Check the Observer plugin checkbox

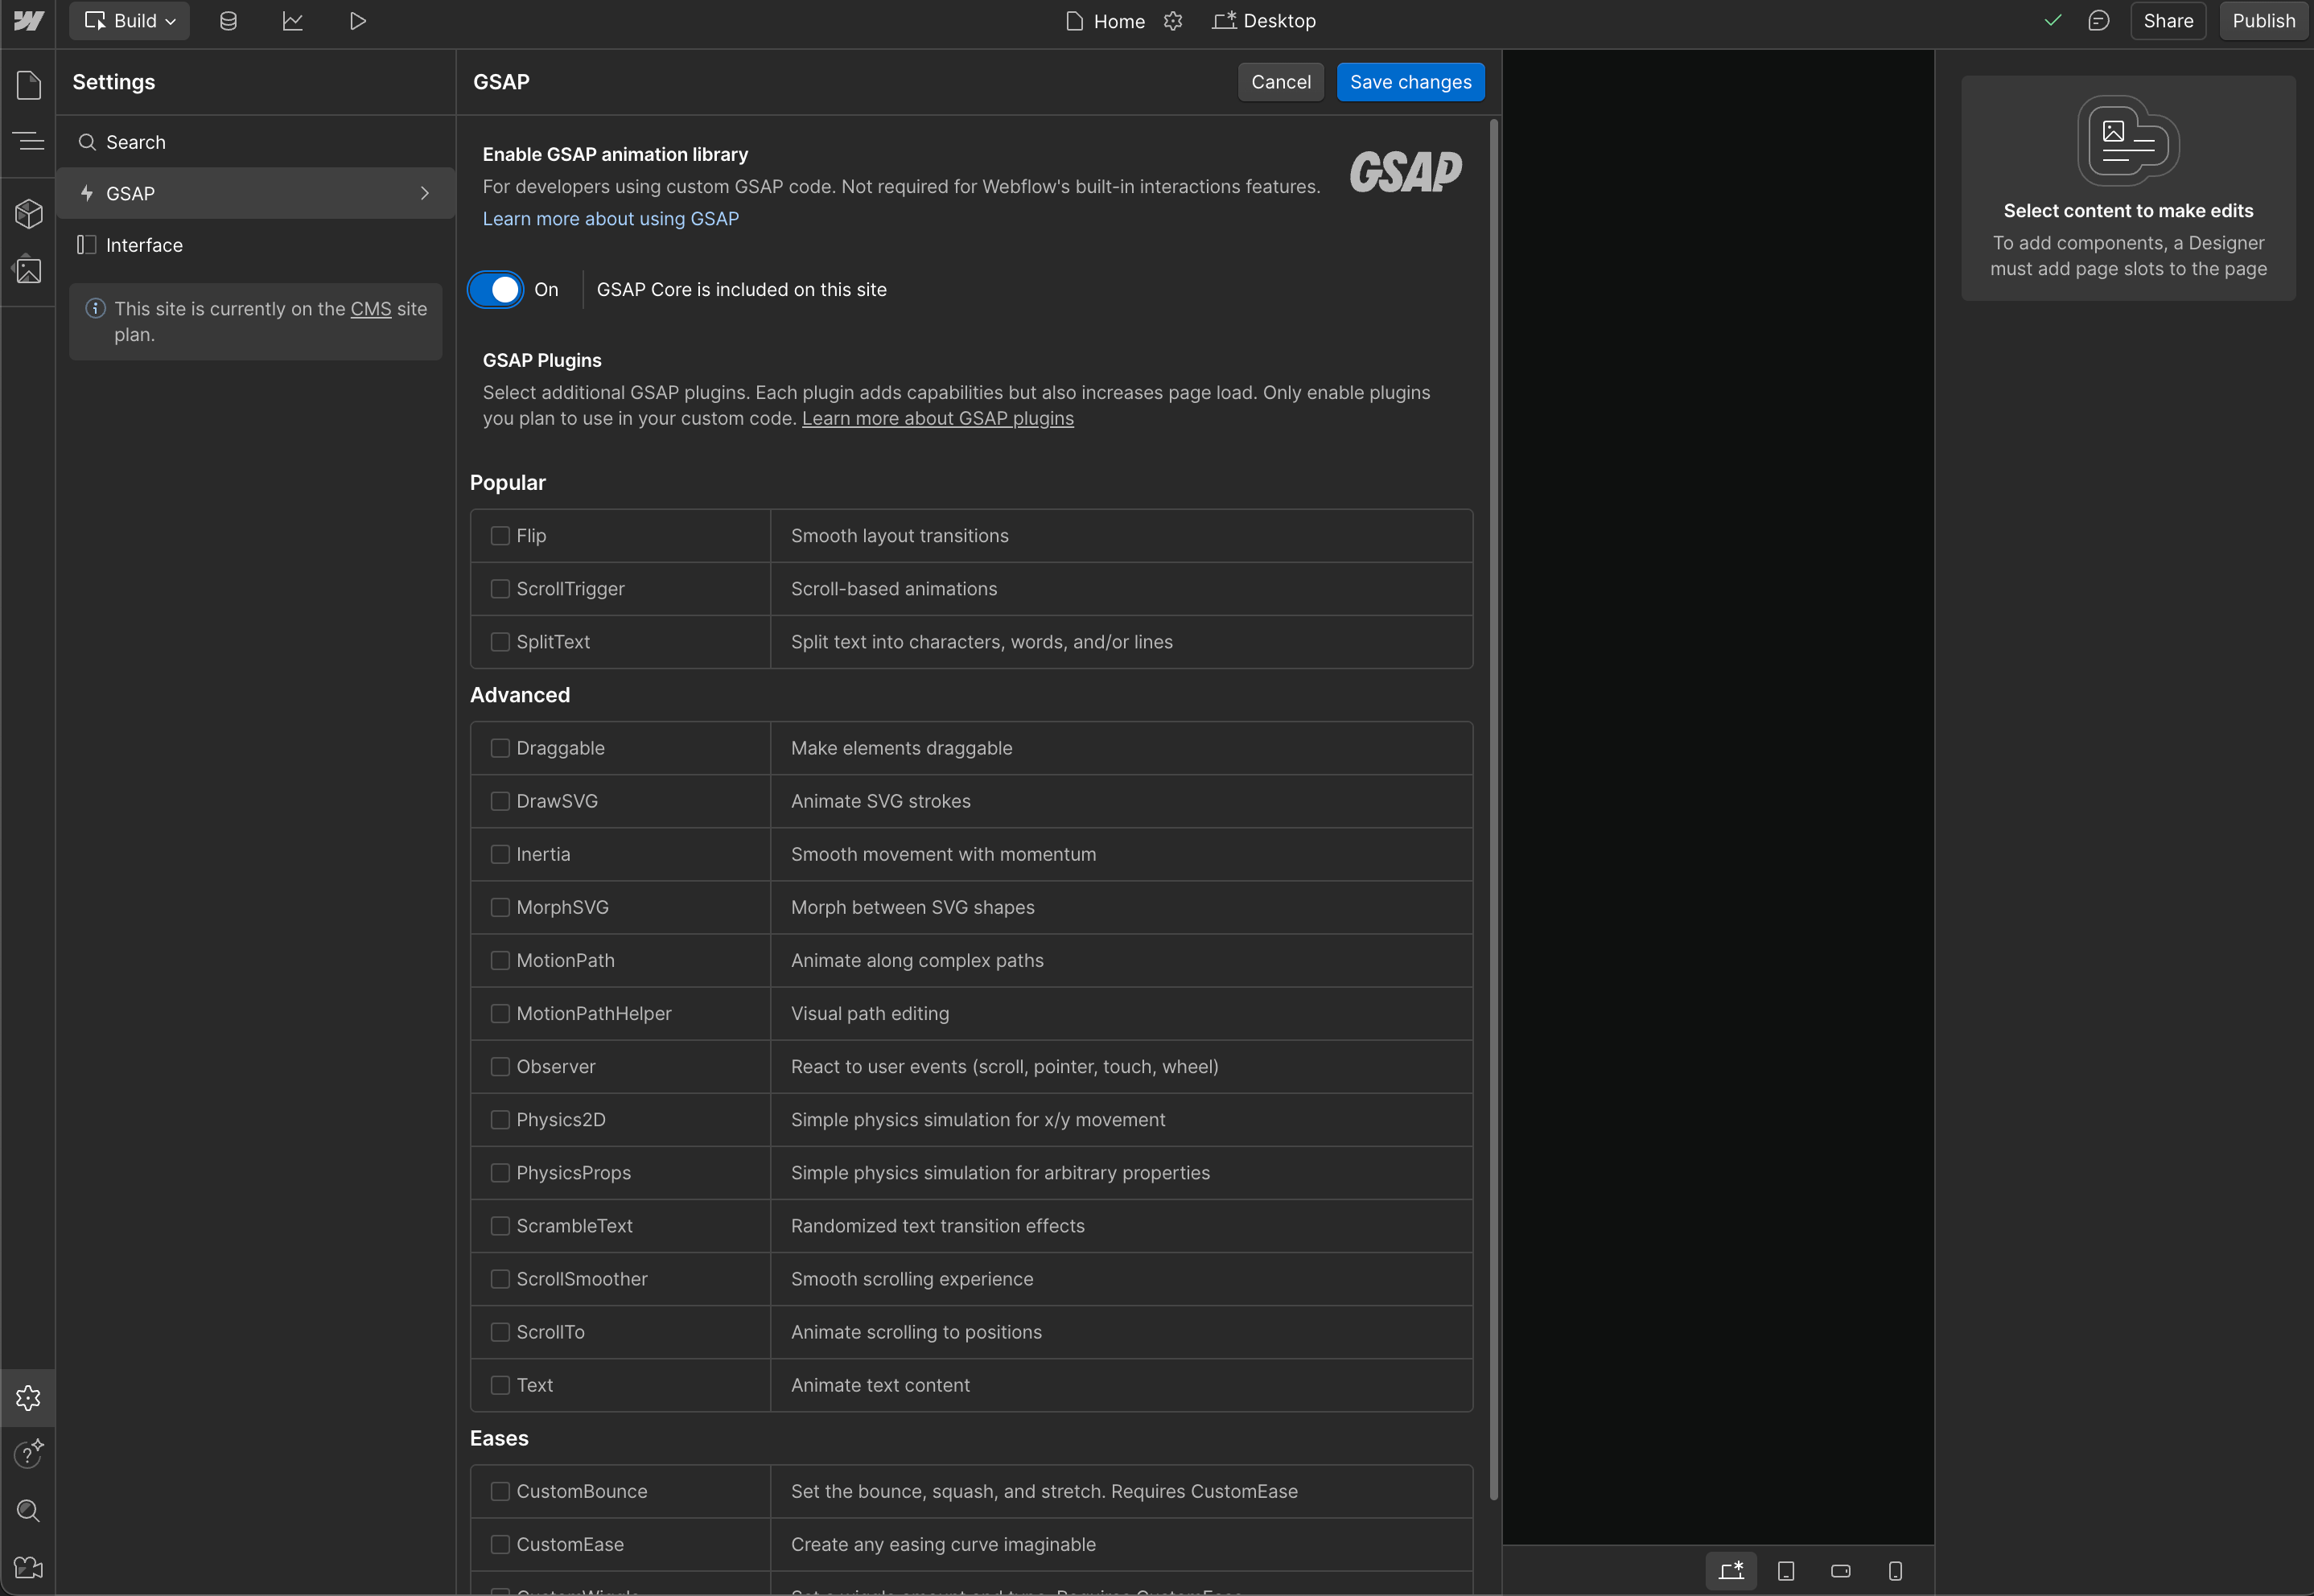(x=500, y=1067)
